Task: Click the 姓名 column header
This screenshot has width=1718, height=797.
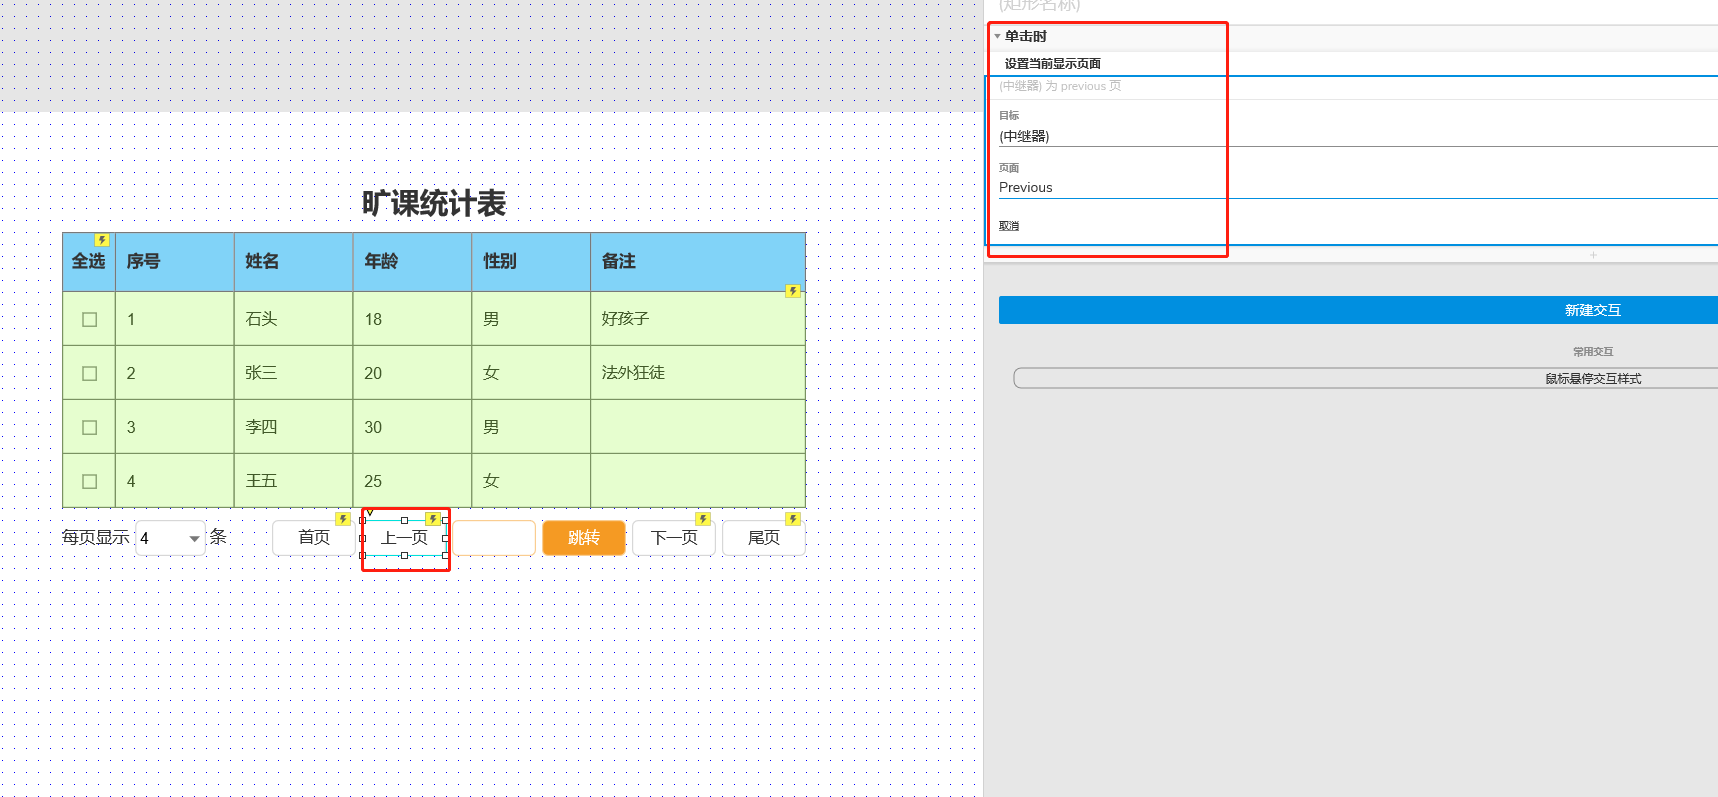Action: point(294,262)
